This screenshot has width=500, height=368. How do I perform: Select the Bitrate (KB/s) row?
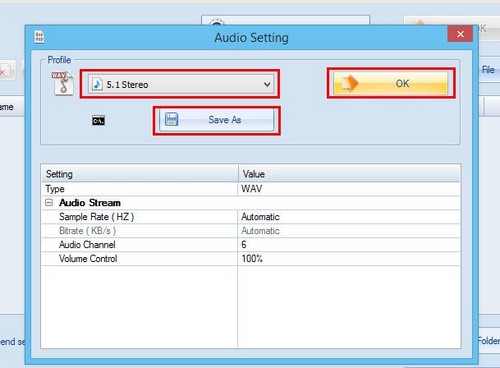coord(251,231)
